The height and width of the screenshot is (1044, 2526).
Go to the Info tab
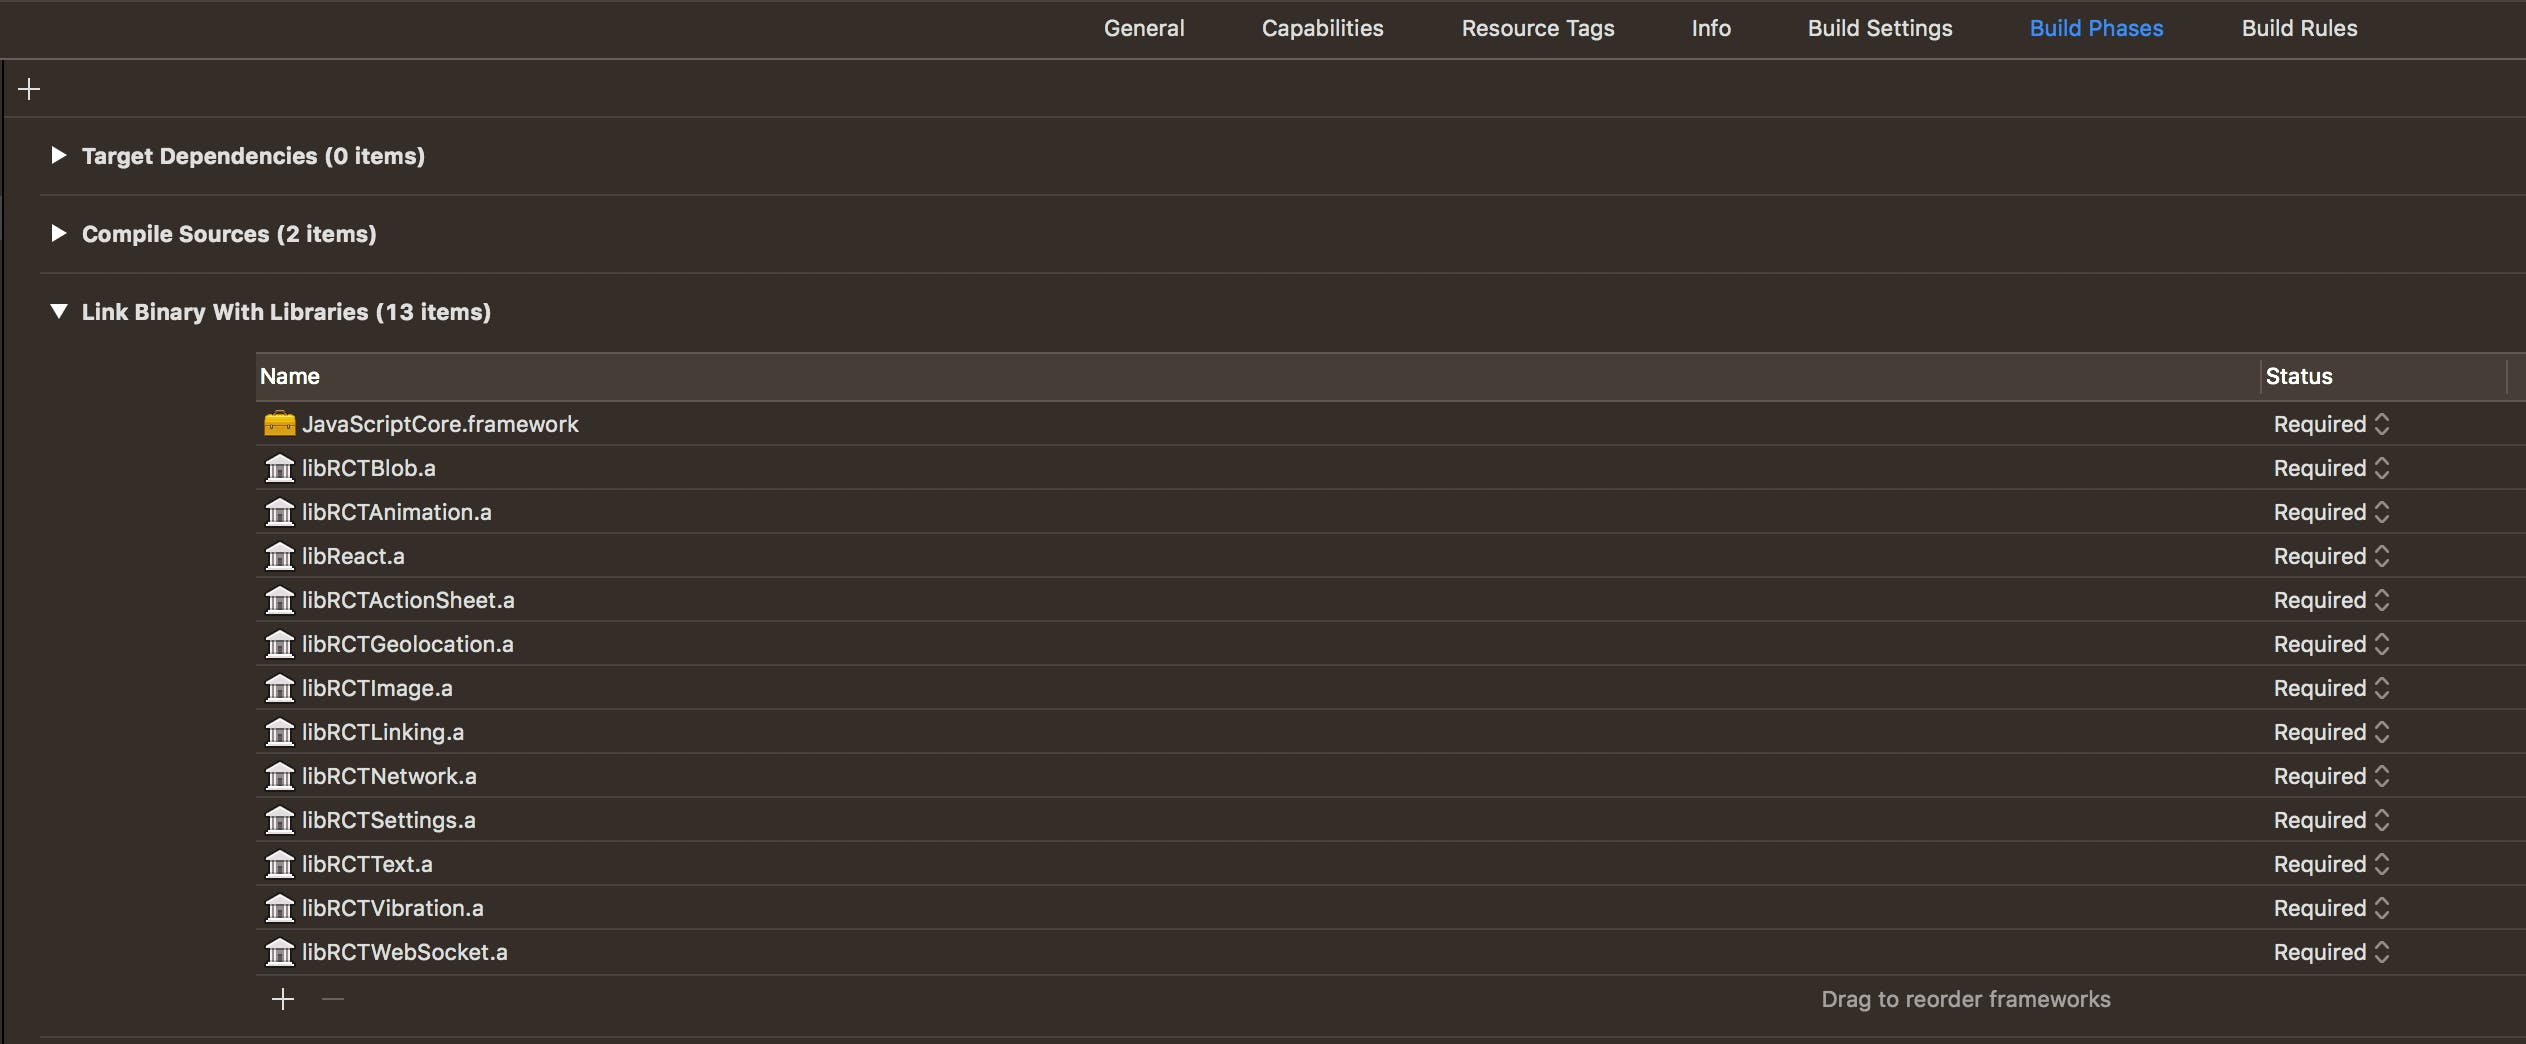coord(1711,28)
